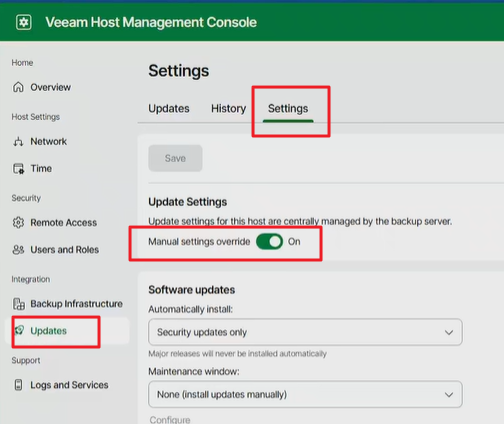
Task: Switch to the Updates tab
Action: (x=169, y=109)
